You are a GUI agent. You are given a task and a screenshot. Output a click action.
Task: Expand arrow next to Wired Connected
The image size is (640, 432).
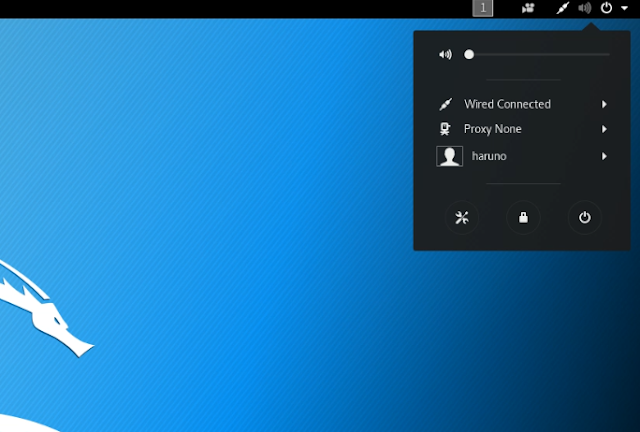[x=604, y=104]
